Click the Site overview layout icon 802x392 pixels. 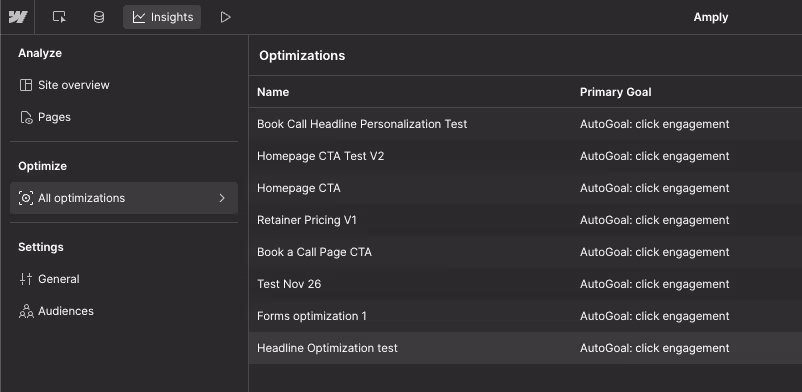pos(26,85)
